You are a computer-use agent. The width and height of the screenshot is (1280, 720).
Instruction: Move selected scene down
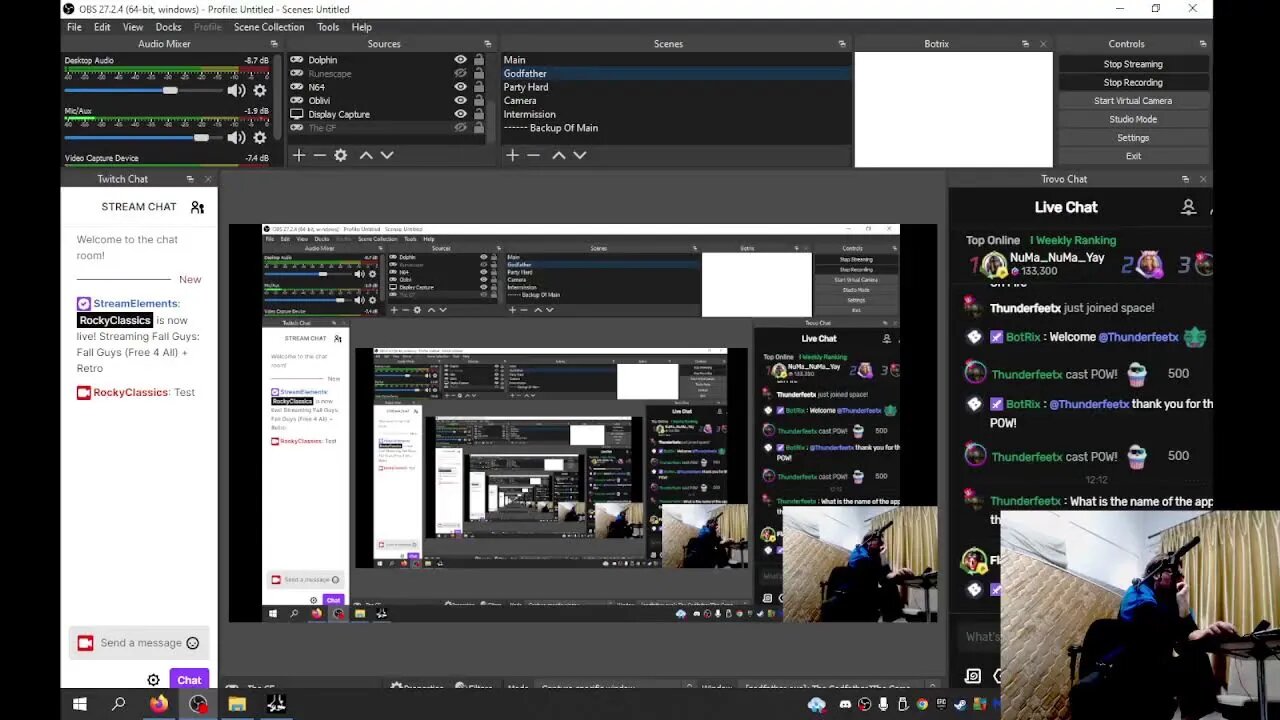click(579, 155)
